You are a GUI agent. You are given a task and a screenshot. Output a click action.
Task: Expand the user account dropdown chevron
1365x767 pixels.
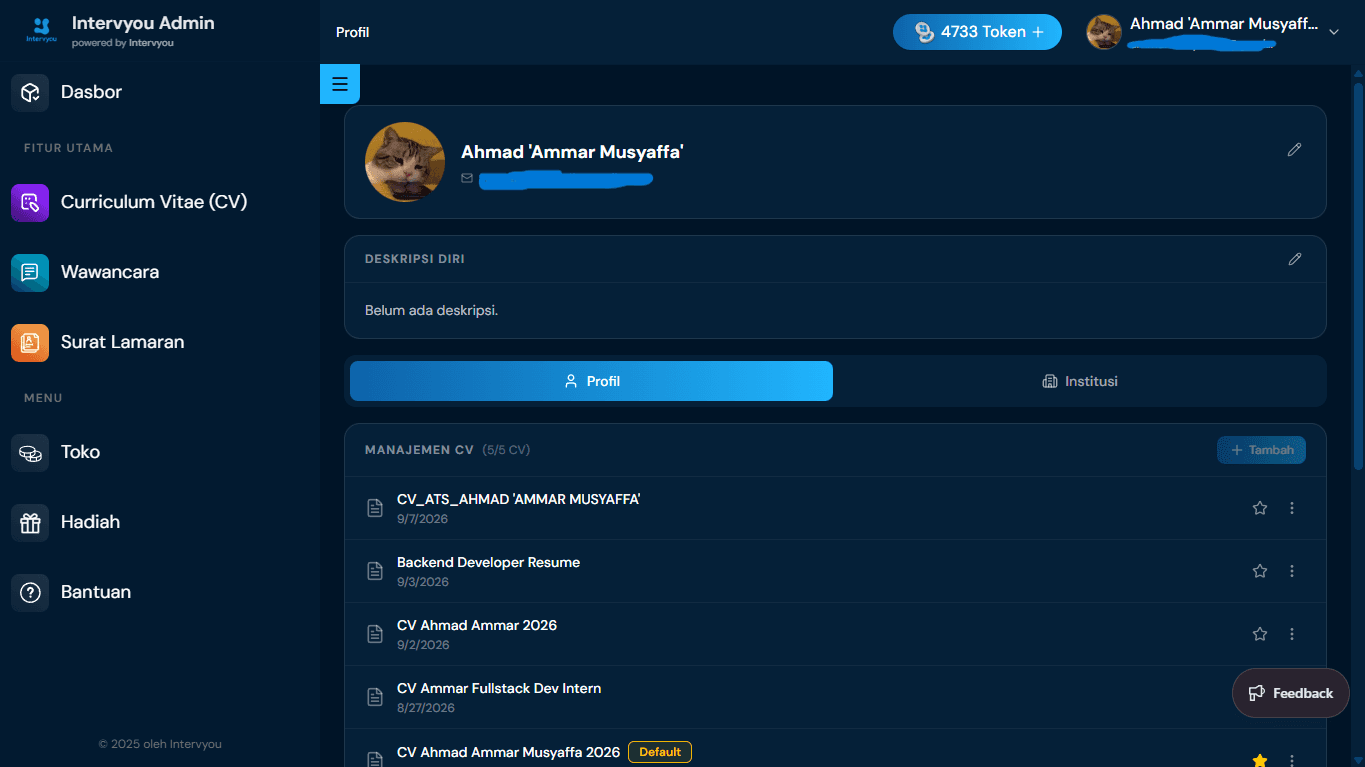(x=1333, y=32)
